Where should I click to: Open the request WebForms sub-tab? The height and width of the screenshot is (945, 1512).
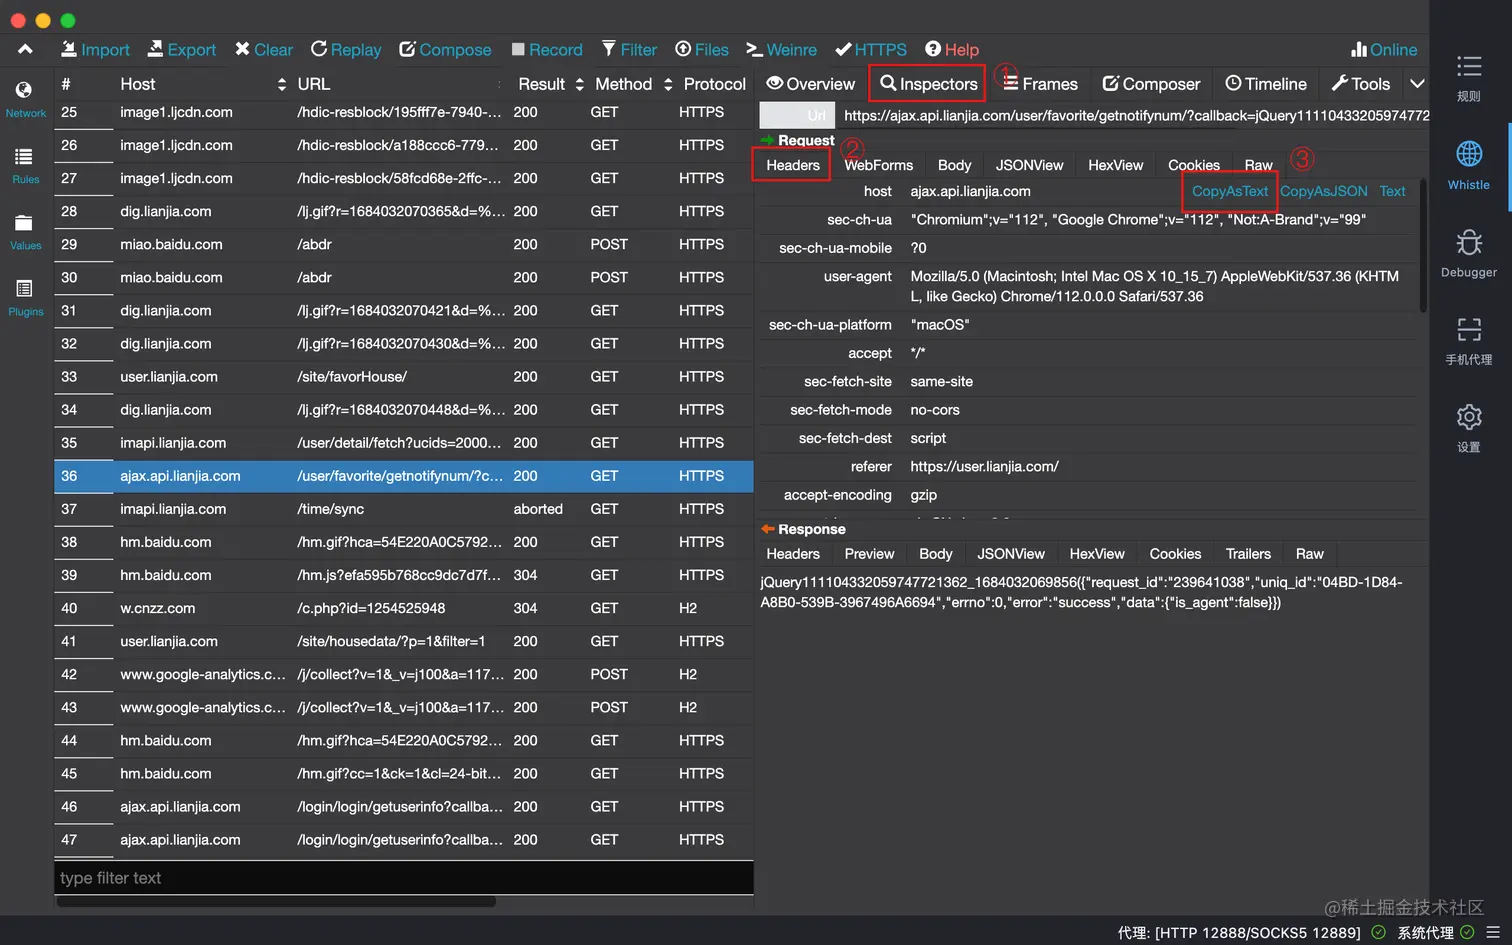[879, 165]
